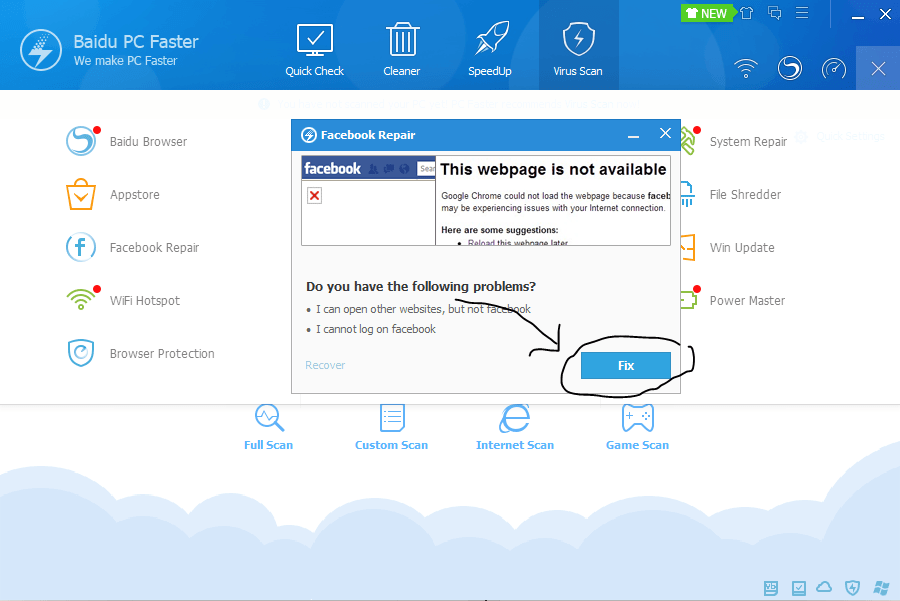
Task: Click the green NEW badge
Action: tap(707, 13)
